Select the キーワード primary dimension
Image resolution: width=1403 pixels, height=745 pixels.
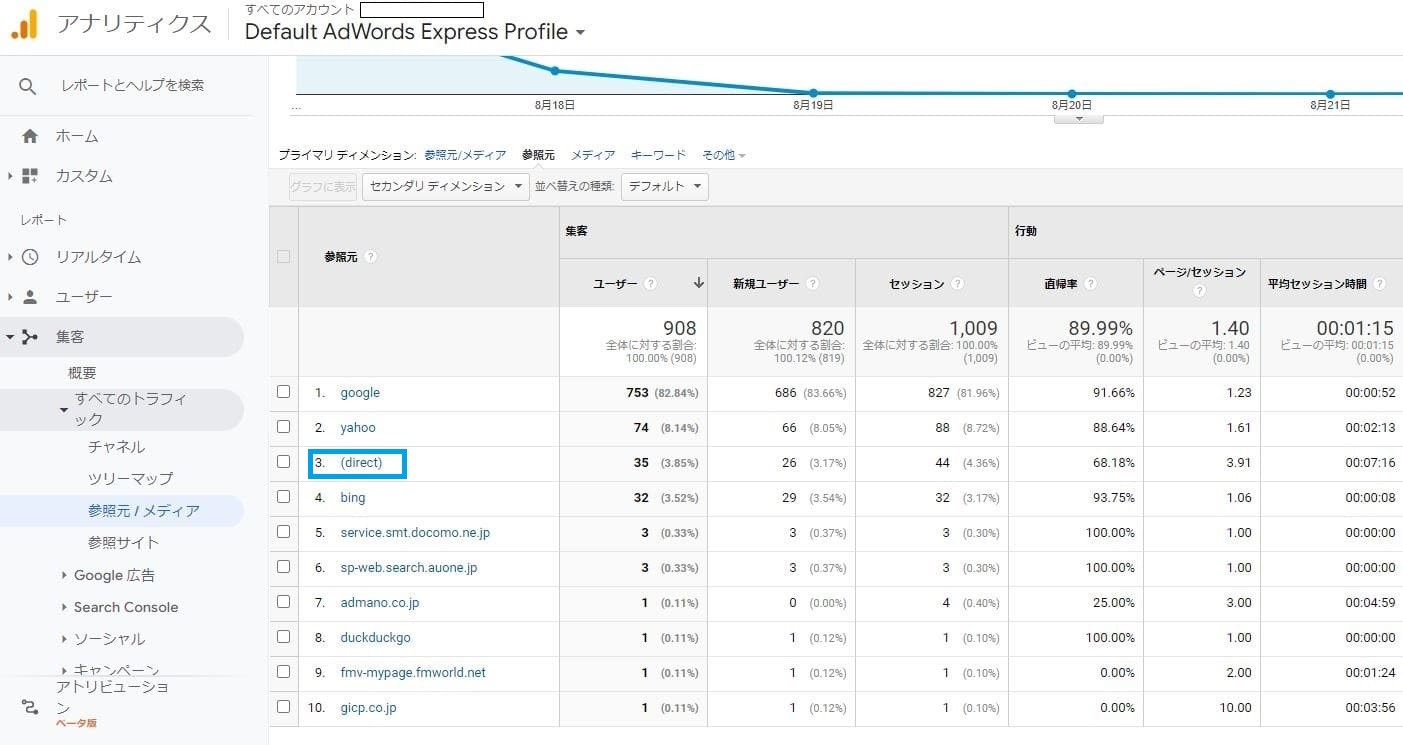point(658,155)
